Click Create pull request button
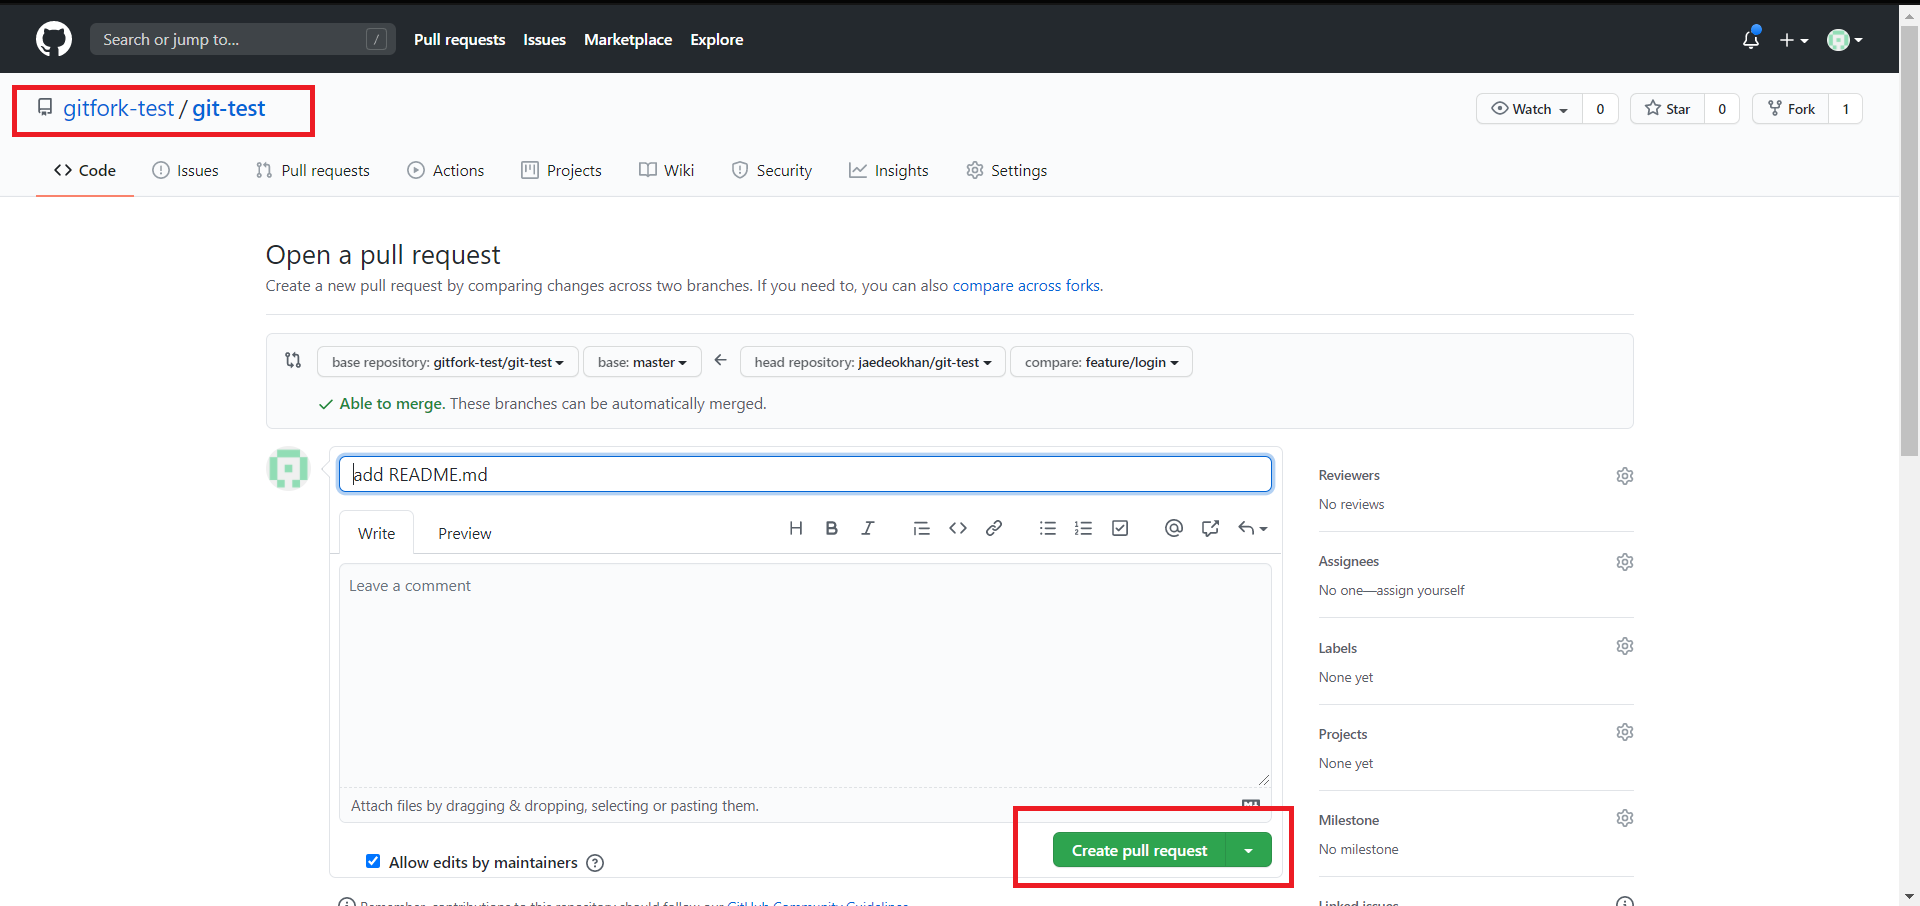The width and height of the screenshot is (1920, 906). coord(1140,850)
